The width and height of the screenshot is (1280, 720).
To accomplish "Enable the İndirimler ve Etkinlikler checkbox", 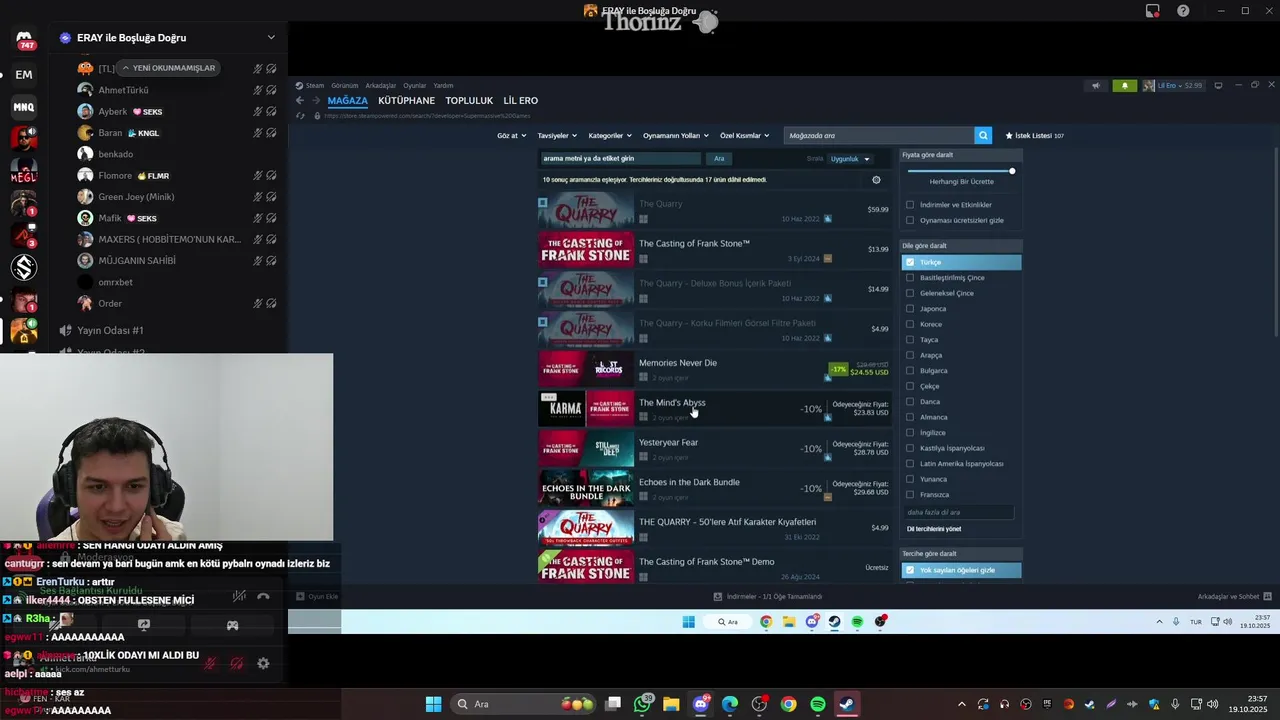I will tap(910, 205).
